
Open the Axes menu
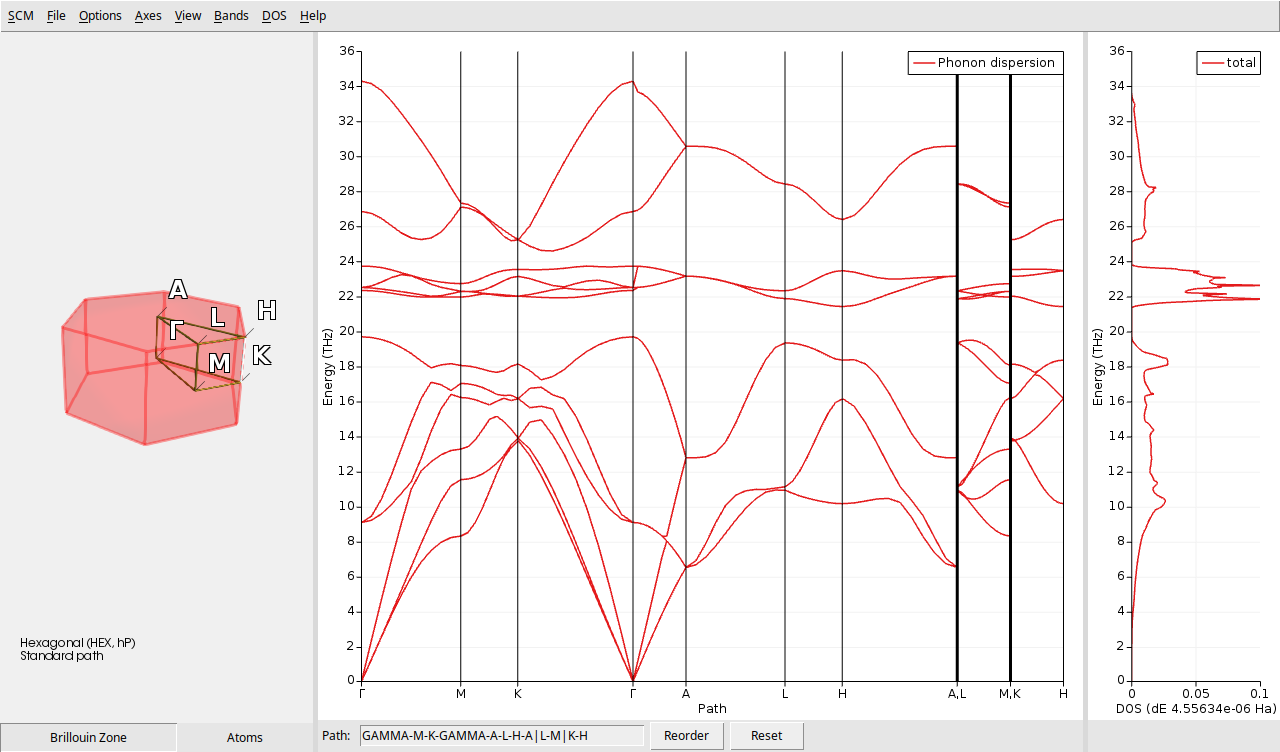(x=148, y=16)
